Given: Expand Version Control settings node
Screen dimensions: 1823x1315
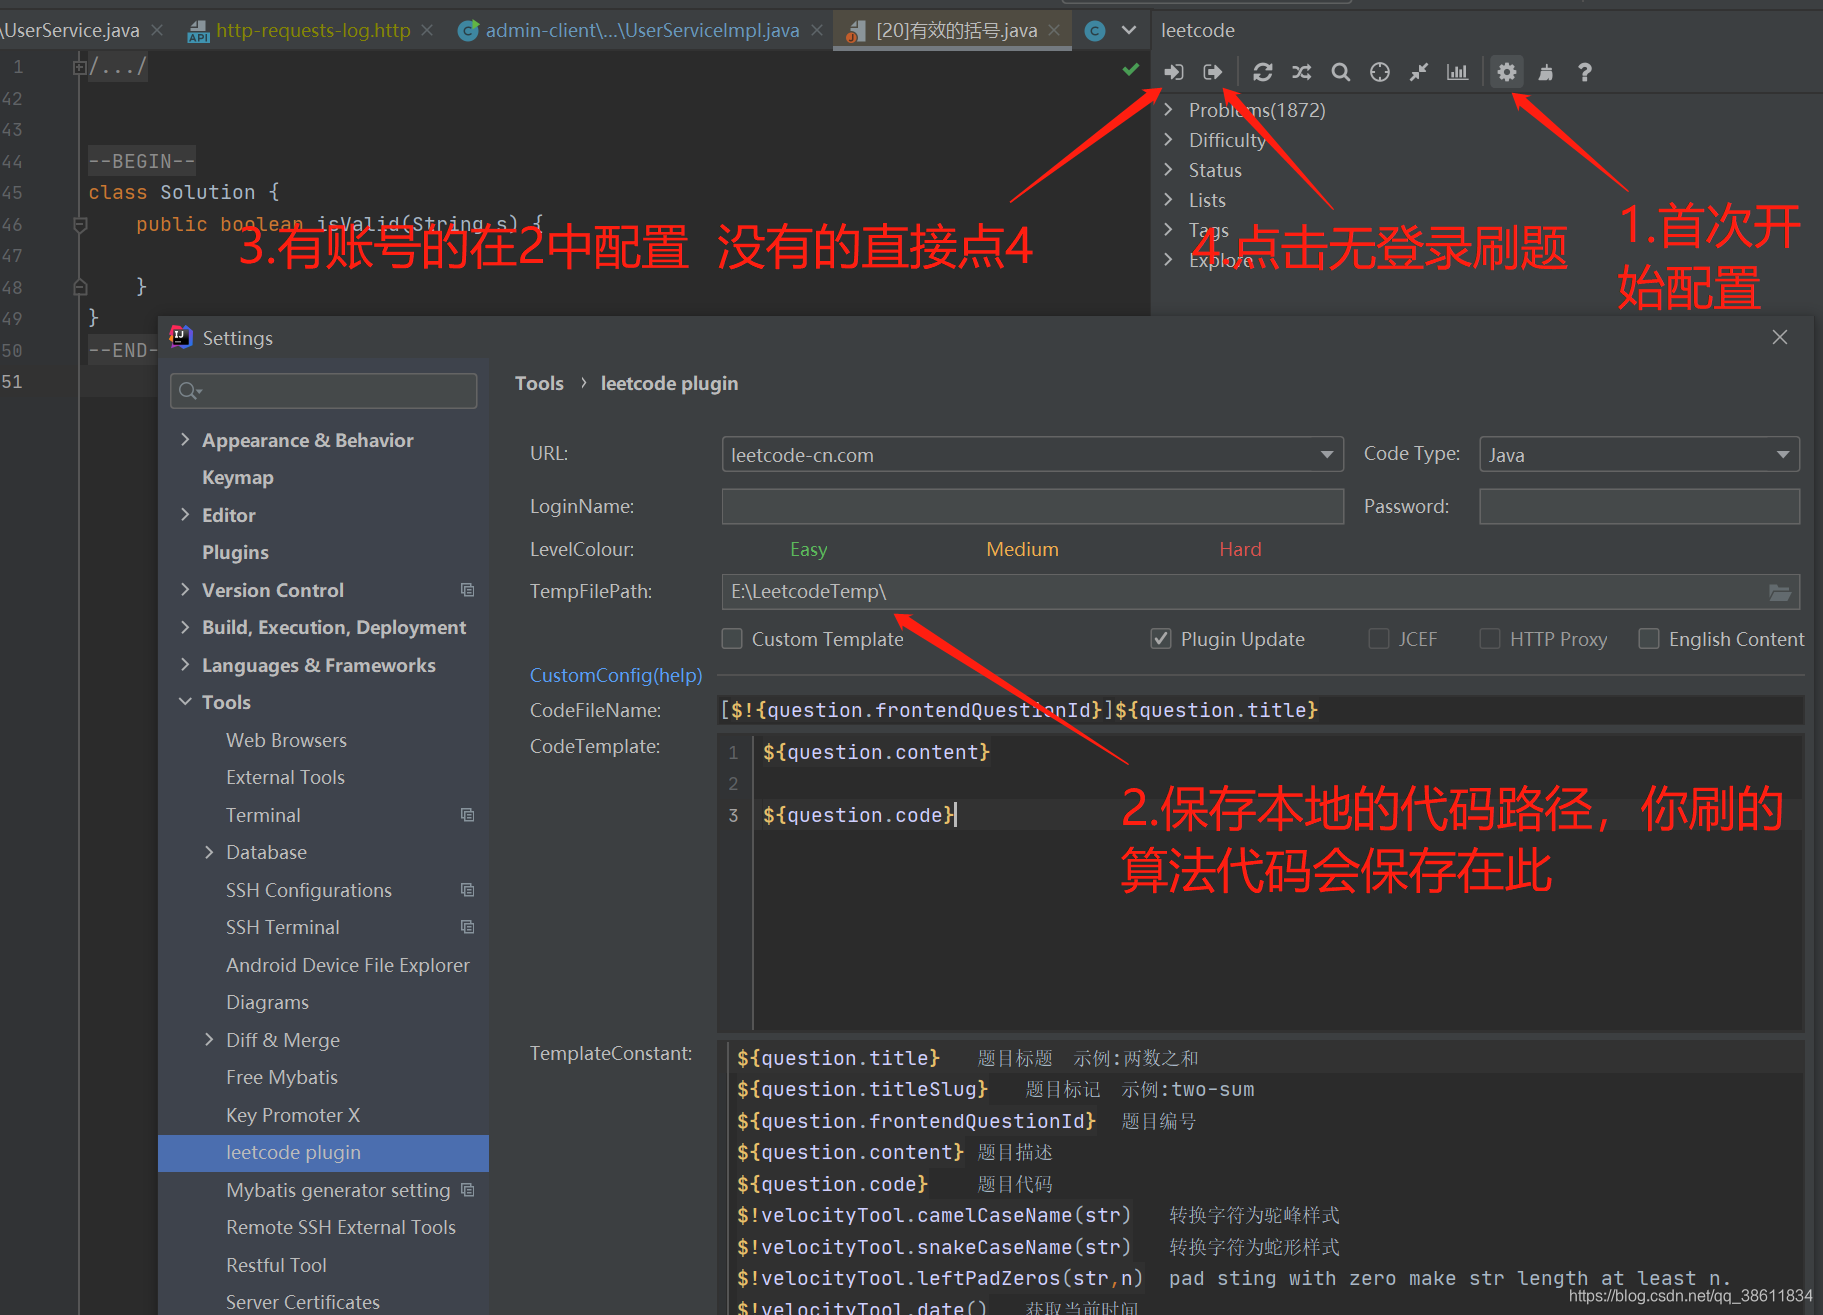Looking at the screenshot, I should coord(185,590).
